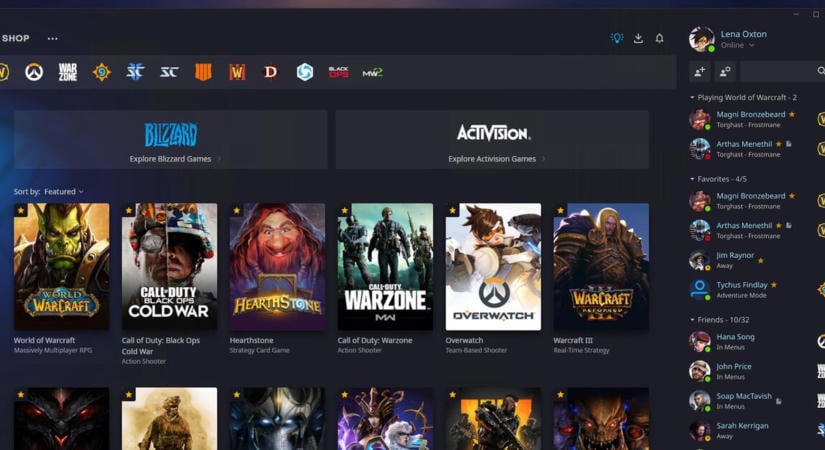Toggle favorite star on Call of Duty: Warzone card
825x450 pixels.
point(344,211)
